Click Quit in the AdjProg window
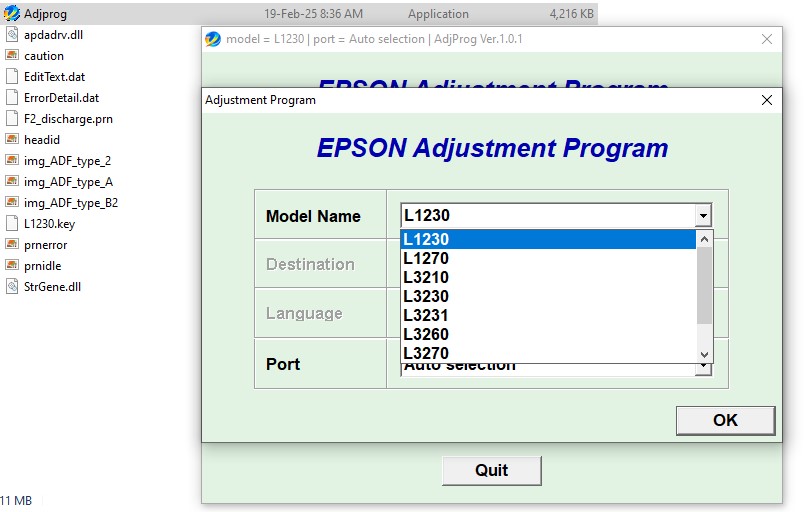805x512 pixels. pos(491,470)
